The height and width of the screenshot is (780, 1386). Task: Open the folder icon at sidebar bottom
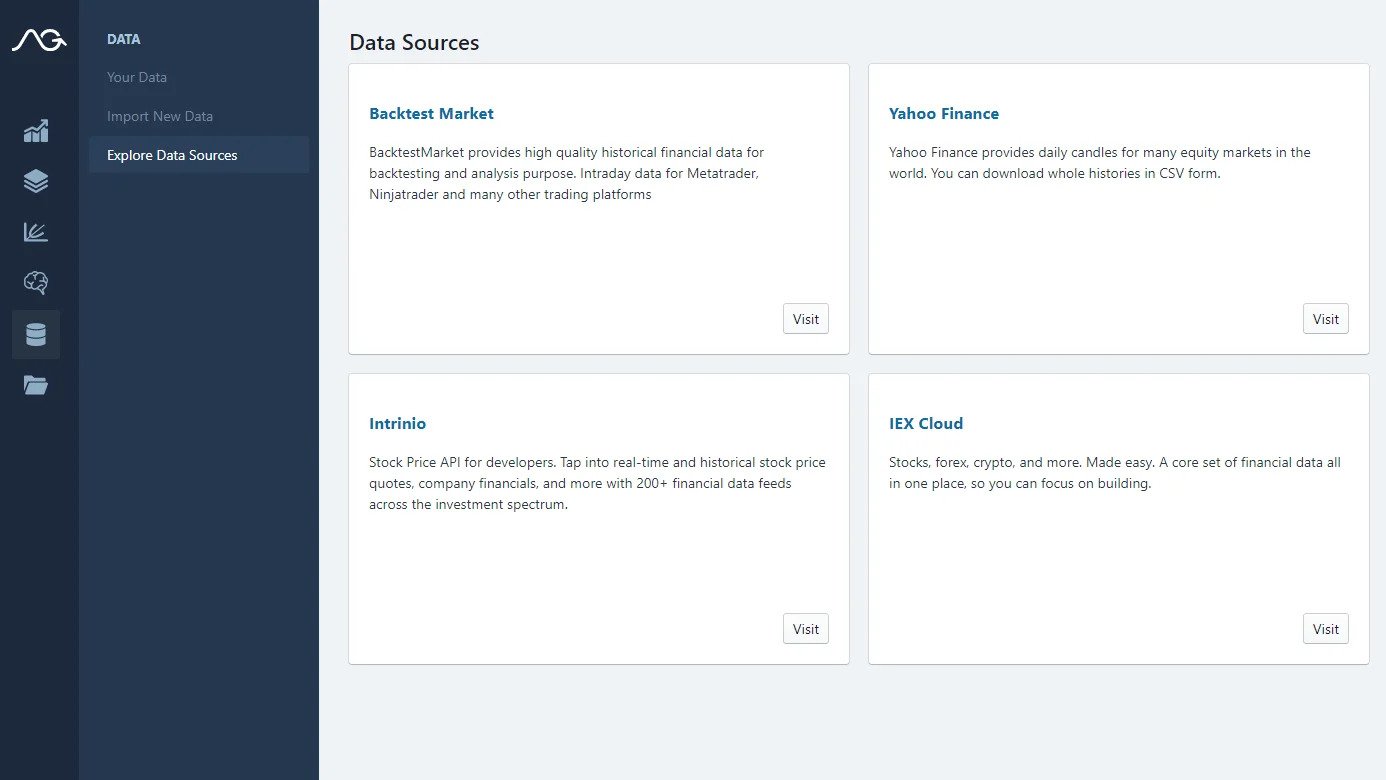tap(36, 385)
